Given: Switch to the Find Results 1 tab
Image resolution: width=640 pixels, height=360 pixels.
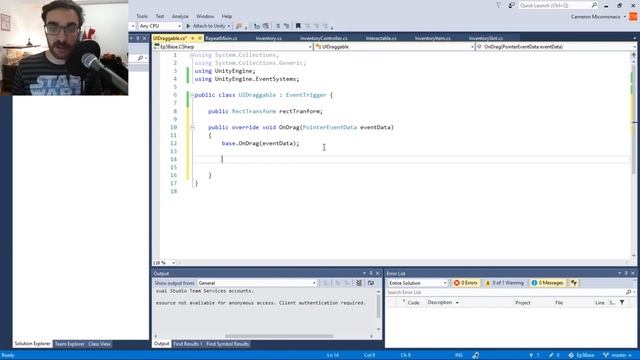Looking at the screenshot, I should 187,344.
